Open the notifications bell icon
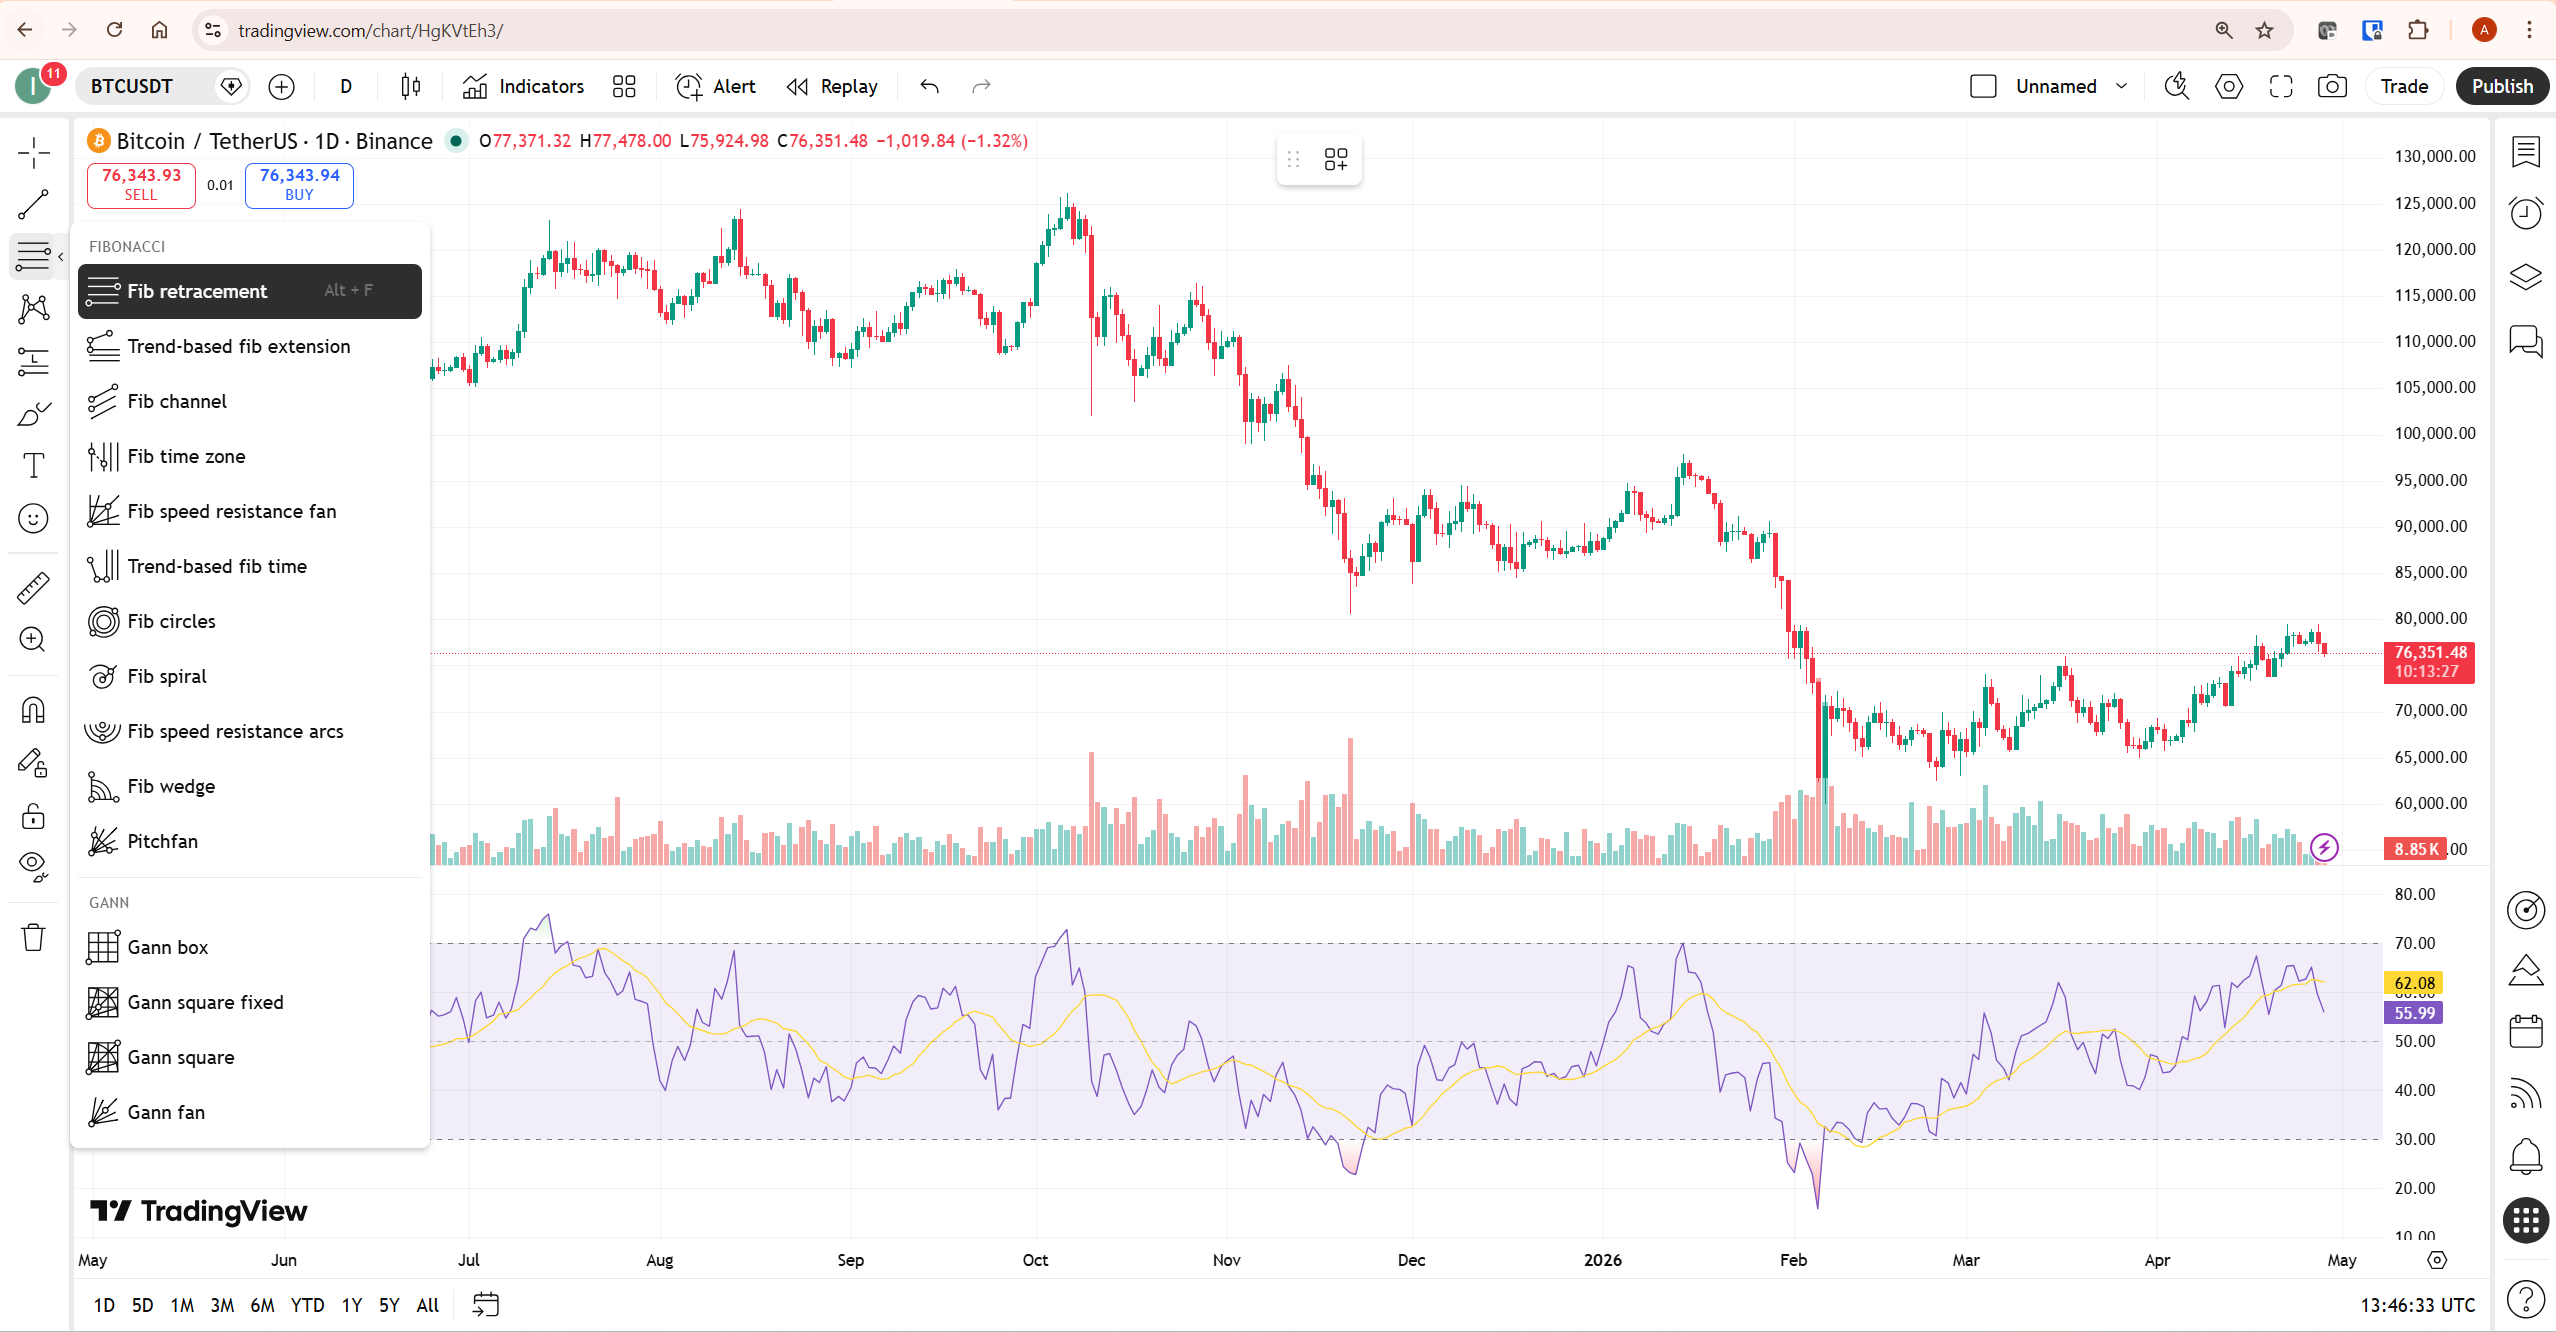Viewport: 2556px width, 1332px height. click(x=2526, y=1157)
